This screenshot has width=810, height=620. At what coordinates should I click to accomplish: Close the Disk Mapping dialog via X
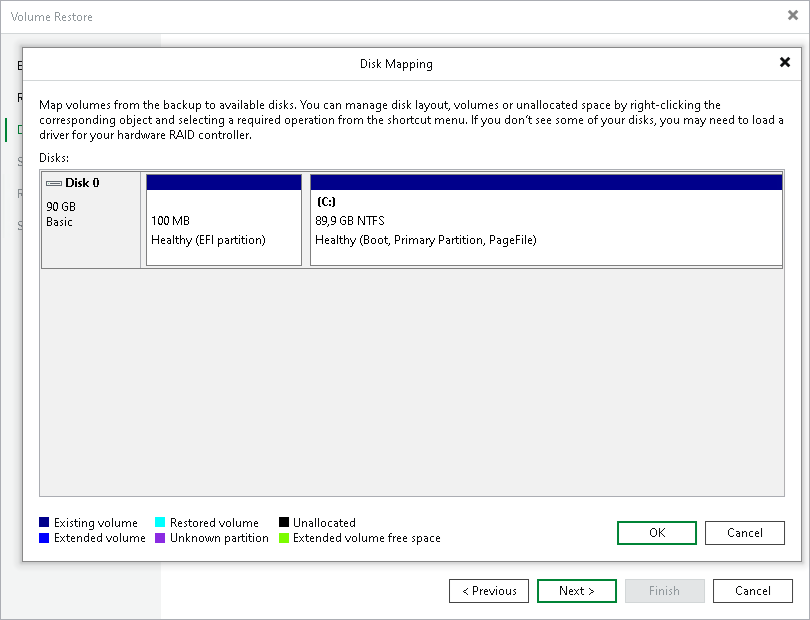(x=785, y=62)
